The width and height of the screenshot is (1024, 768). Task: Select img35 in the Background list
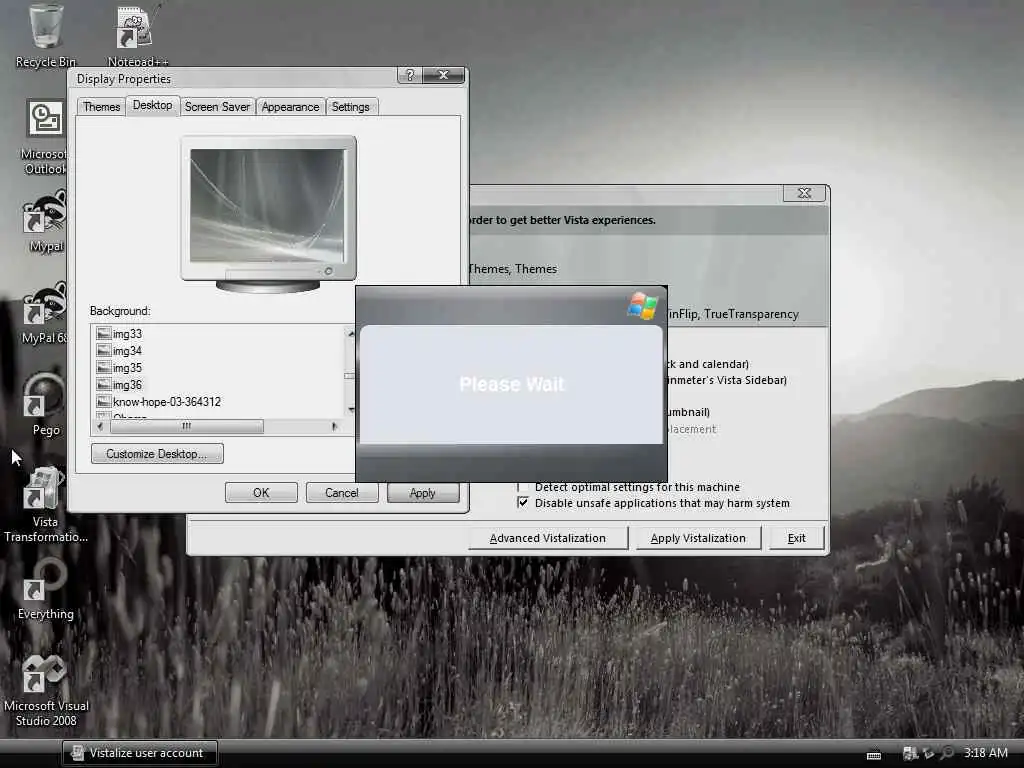127,368
